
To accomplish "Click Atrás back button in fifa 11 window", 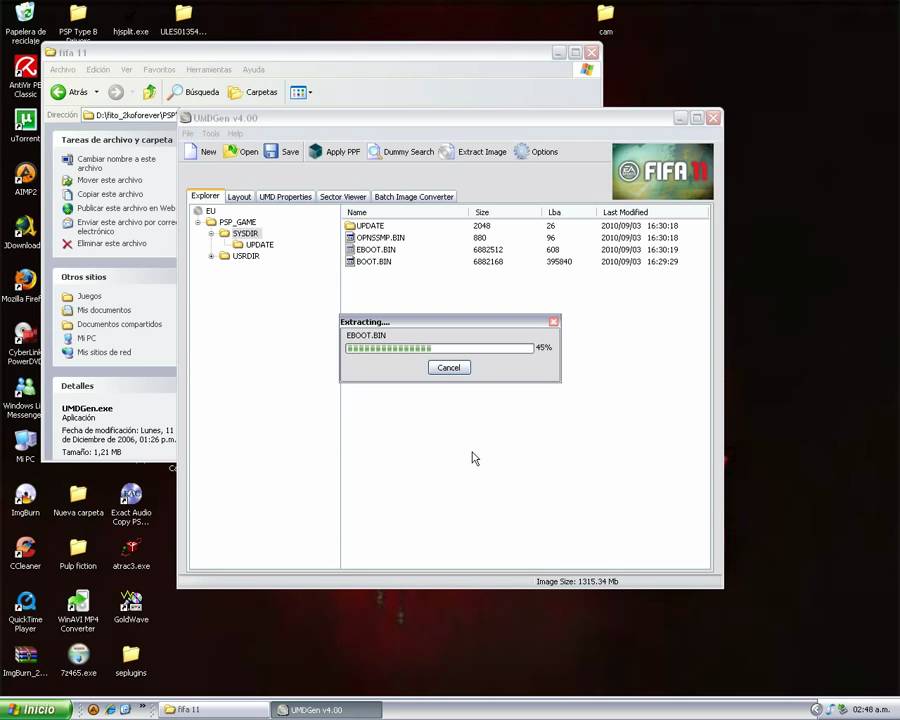I will [68, 92].
